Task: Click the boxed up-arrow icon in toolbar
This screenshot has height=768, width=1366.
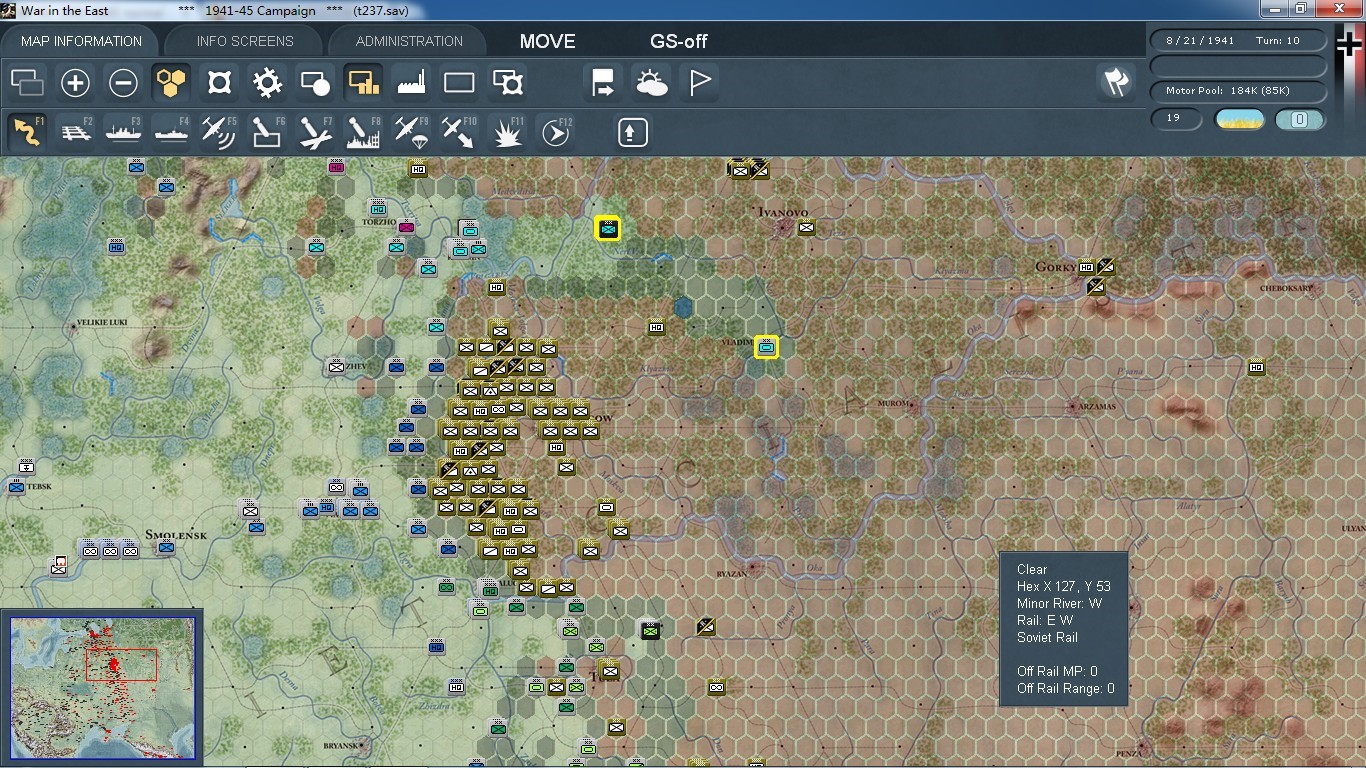Action: pyautogui.click(x=632, y=131)
